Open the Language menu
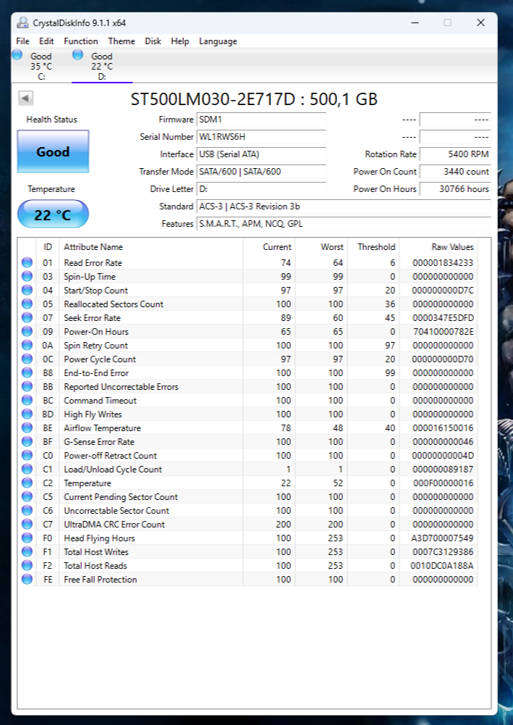Screen dimensions: 513x725 click(218, 41)
